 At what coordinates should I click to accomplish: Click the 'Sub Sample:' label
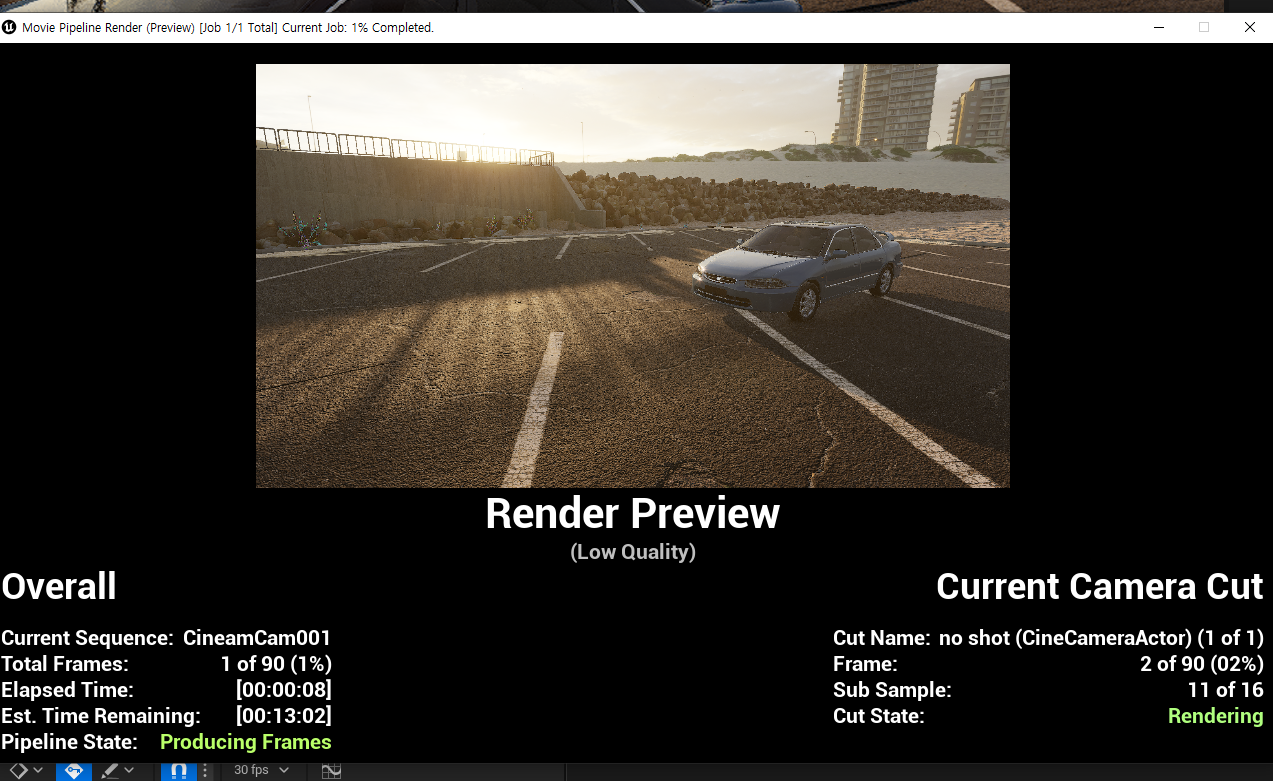click(x=892, y=690)
